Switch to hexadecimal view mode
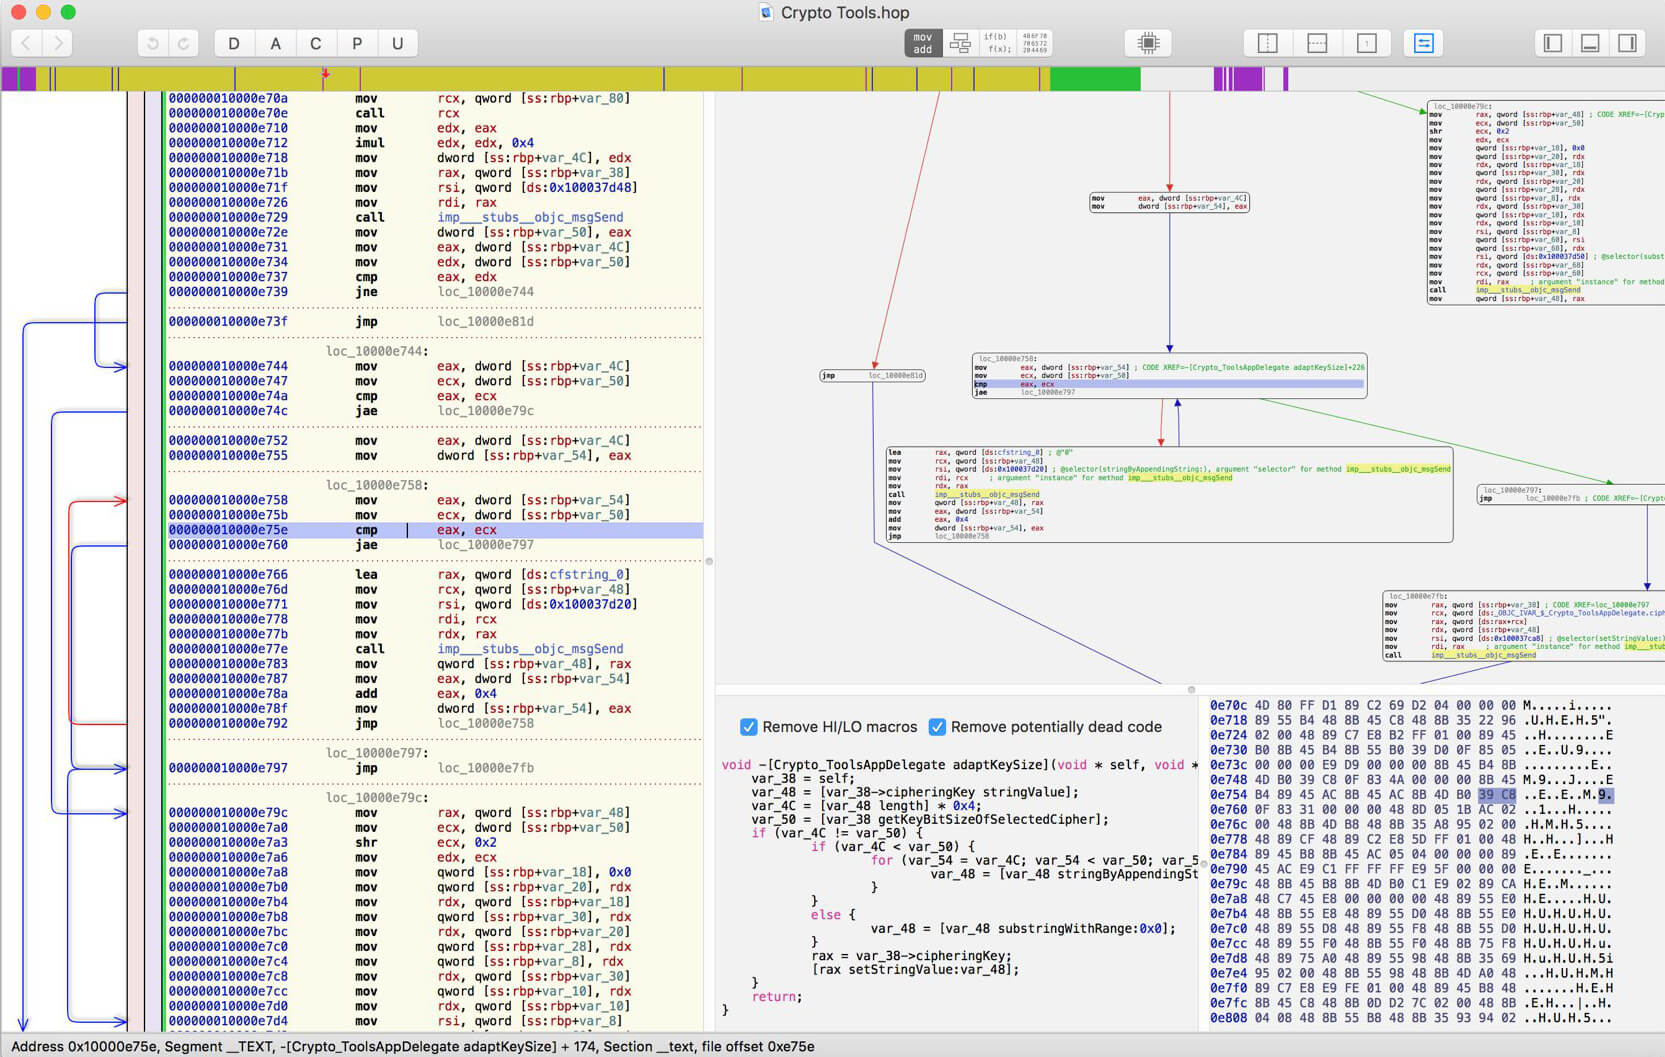Image resolution: width=1665 pixels, height=1057 pixels. coord(1034,43)
